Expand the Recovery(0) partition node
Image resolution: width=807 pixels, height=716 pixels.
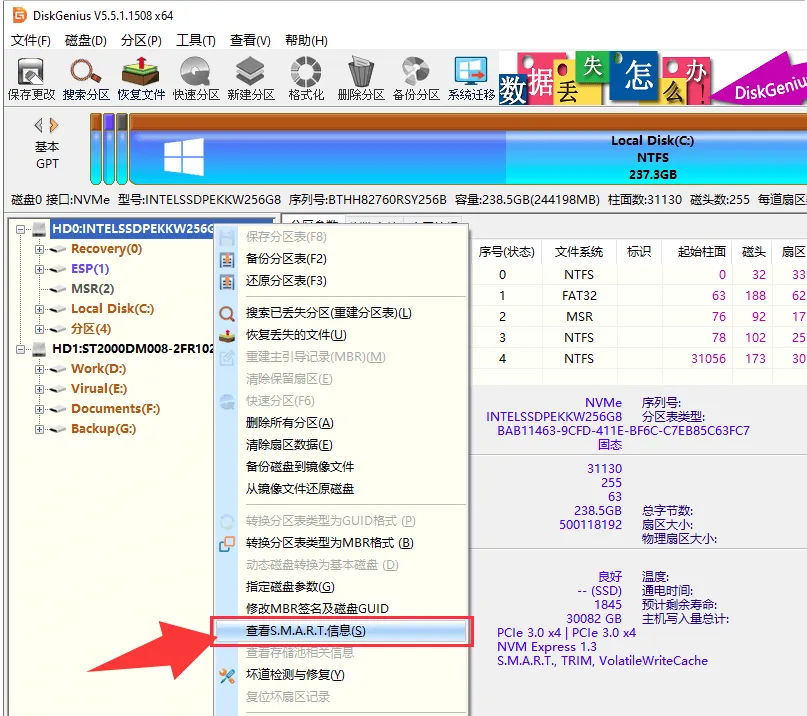coord(39,249)
